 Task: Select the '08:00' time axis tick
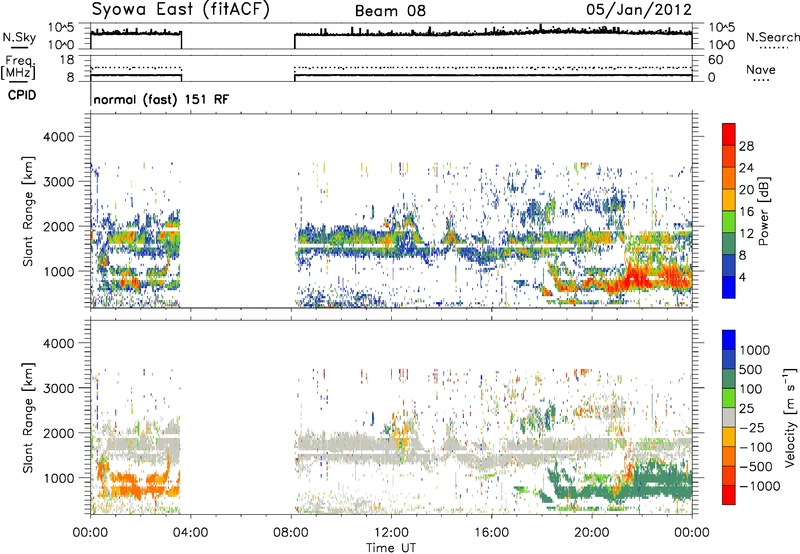[x=290, y=533]
